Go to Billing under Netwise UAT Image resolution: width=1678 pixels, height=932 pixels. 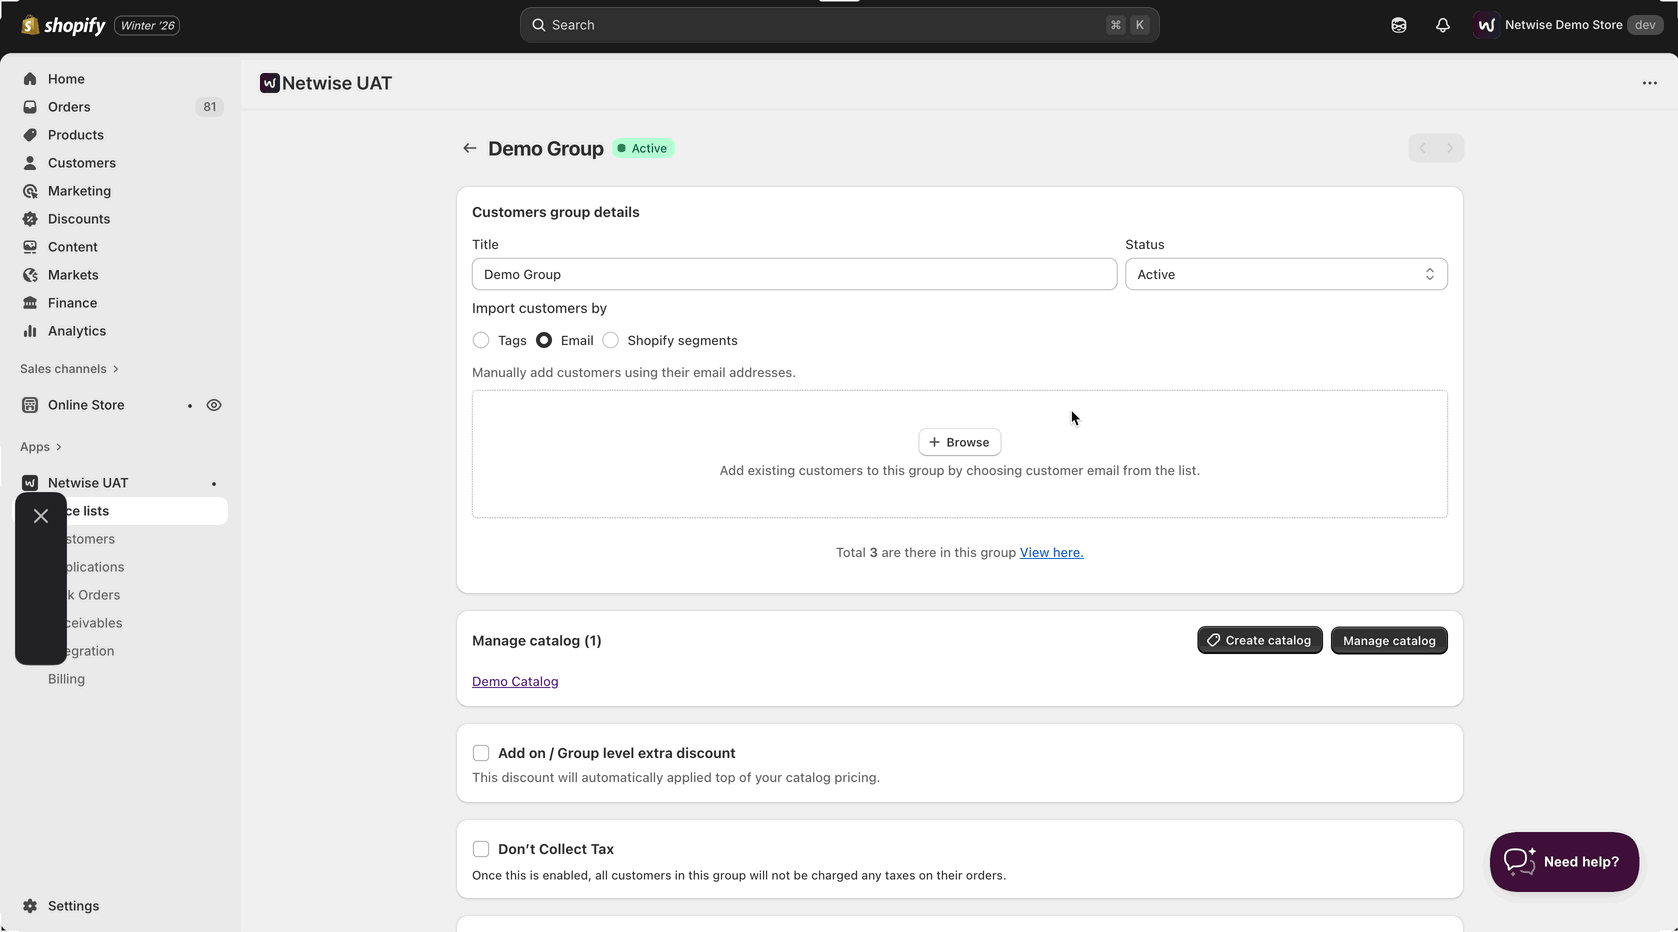pyautogui.click(x=66, y=679)
